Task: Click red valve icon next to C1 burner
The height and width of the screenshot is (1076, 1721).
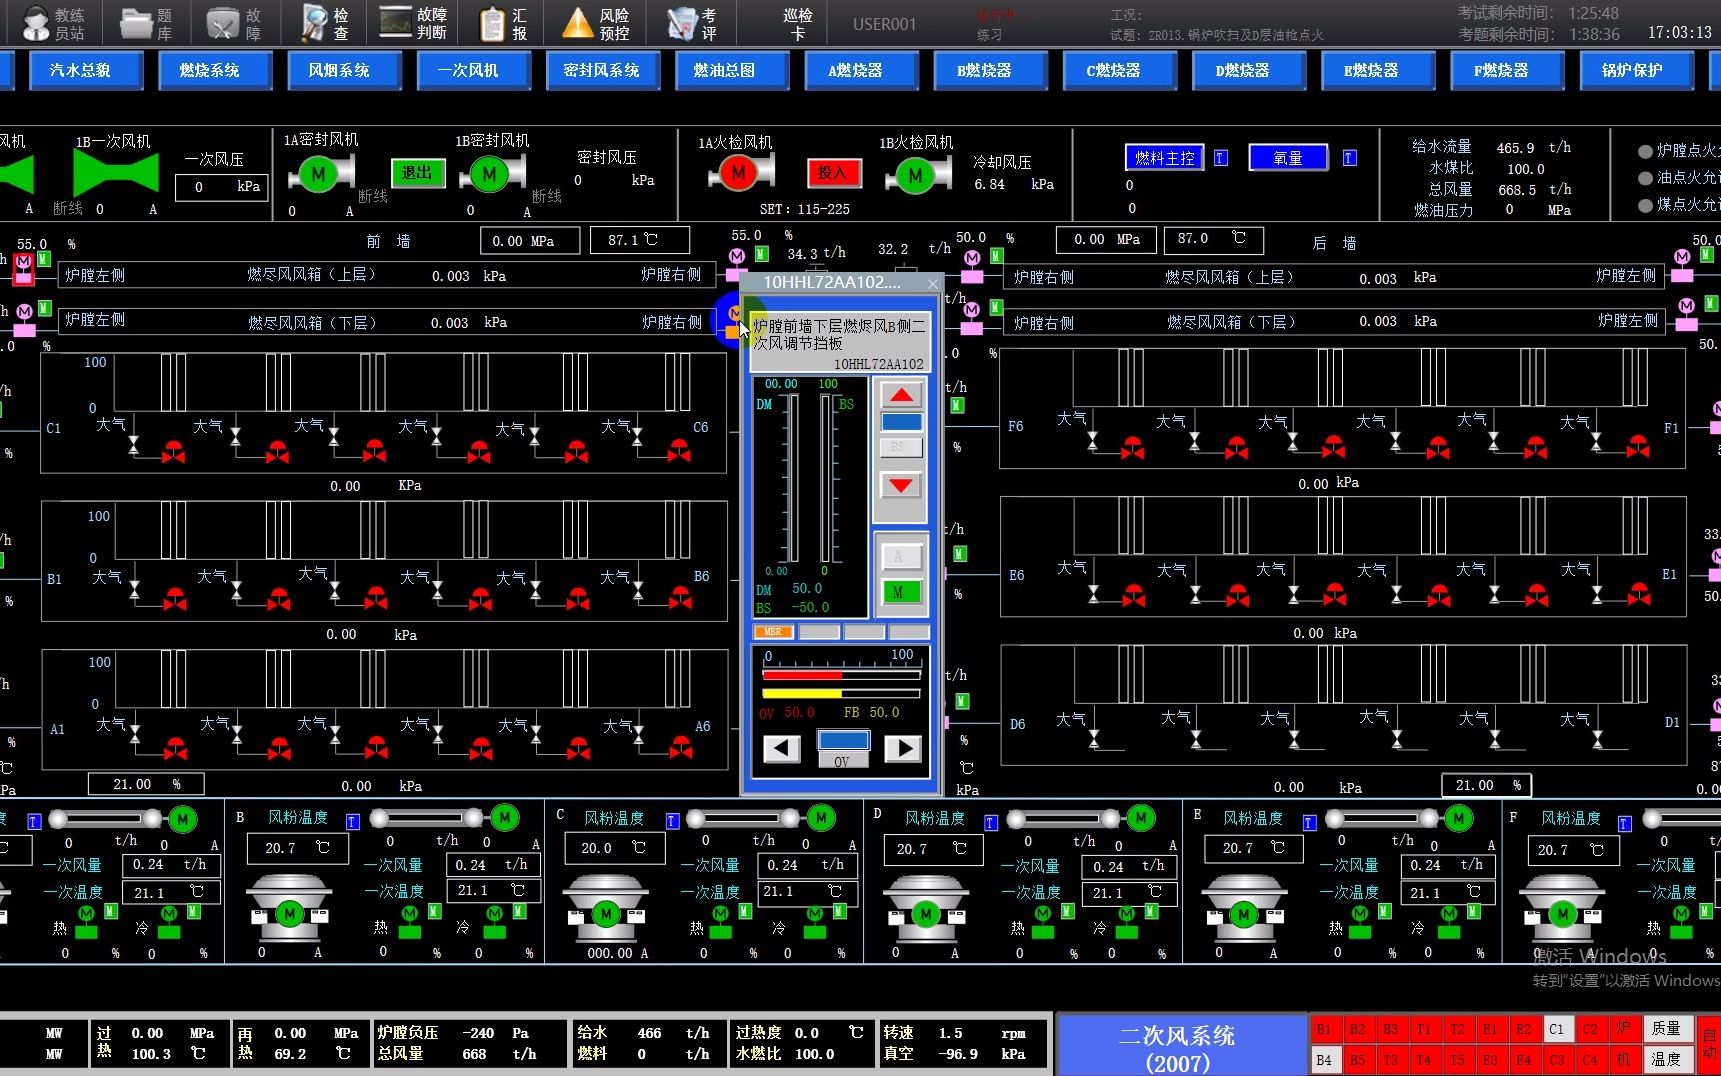Action: 174,451
